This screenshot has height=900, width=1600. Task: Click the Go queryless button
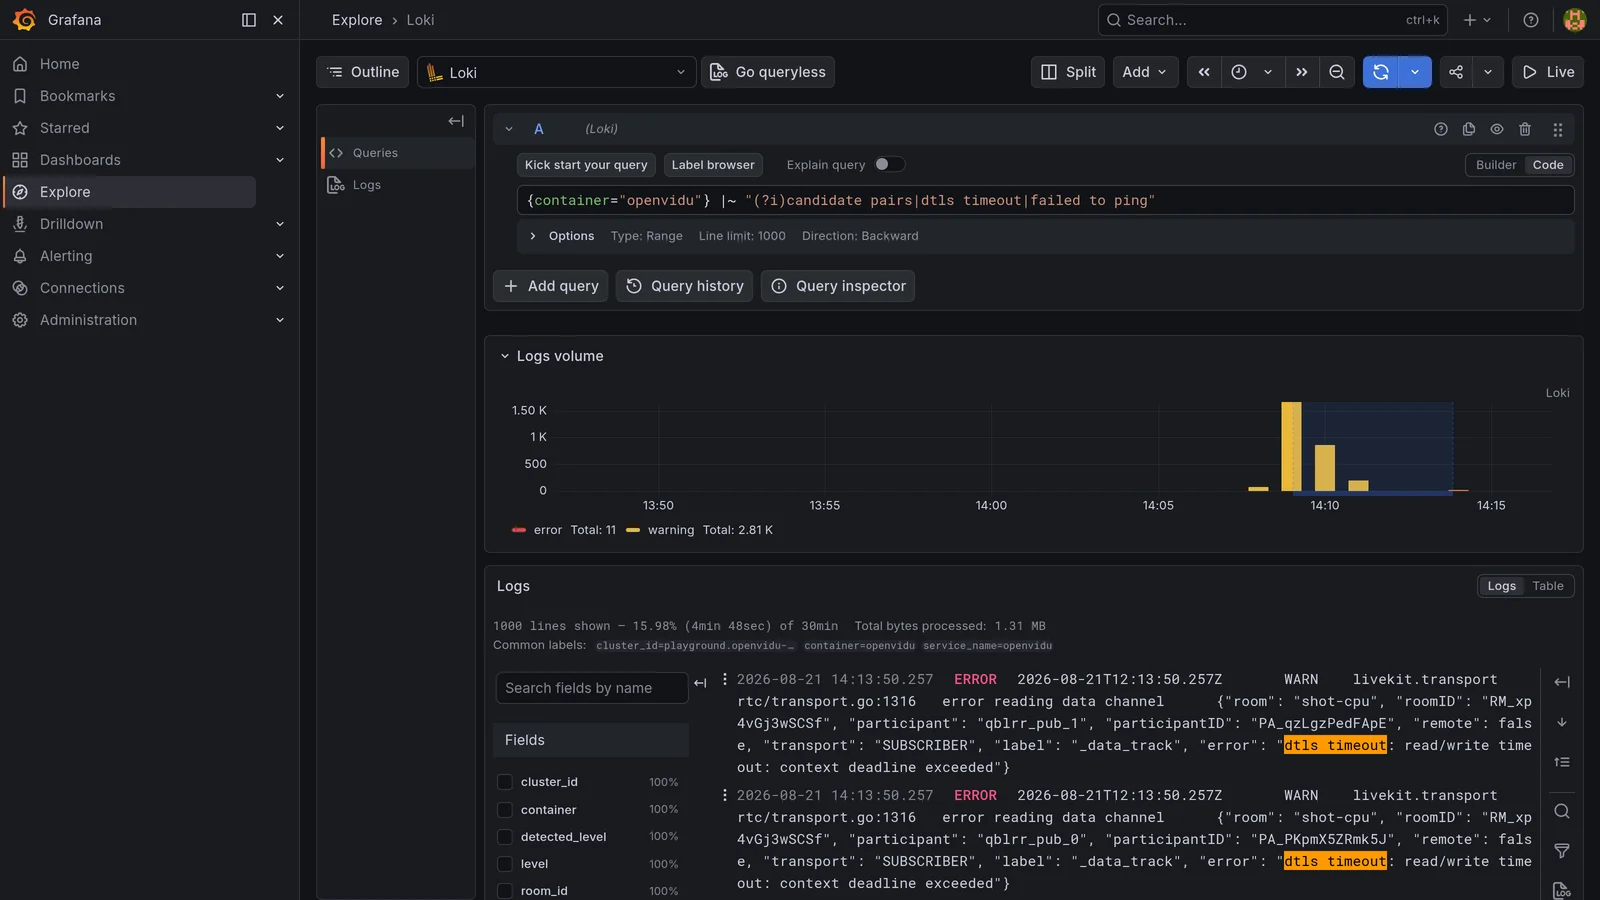pos(768,72)
